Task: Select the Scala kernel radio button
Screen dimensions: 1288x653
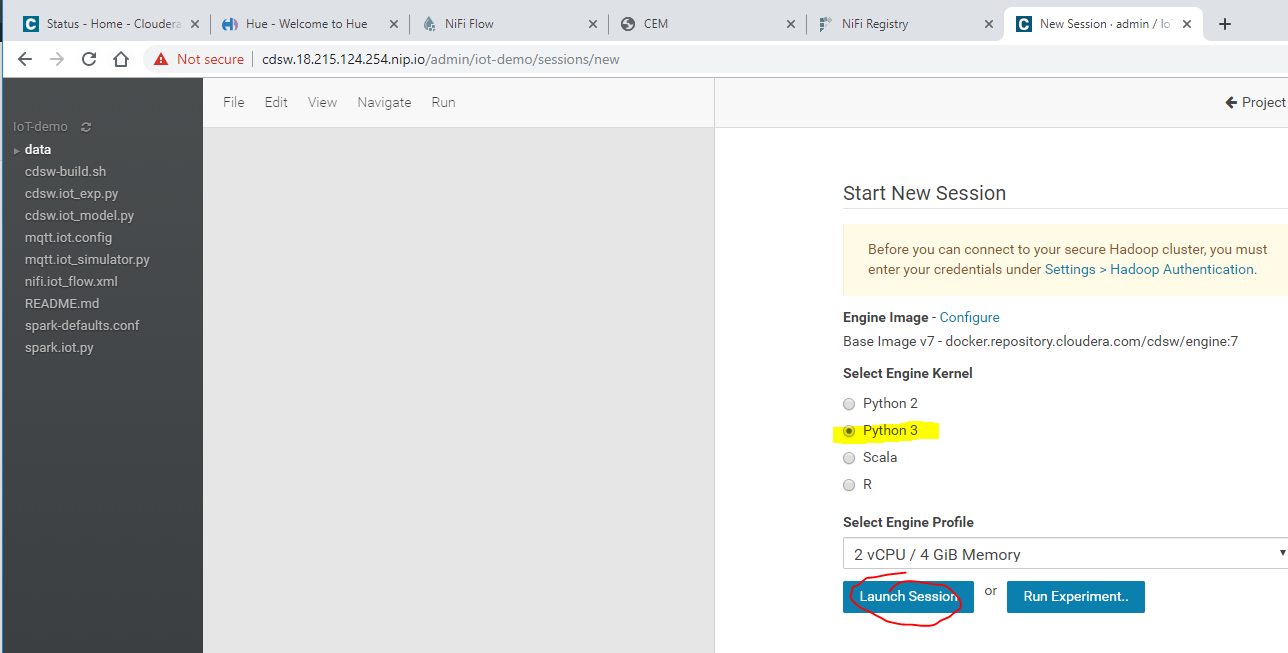Action: (x=849, y=458)
